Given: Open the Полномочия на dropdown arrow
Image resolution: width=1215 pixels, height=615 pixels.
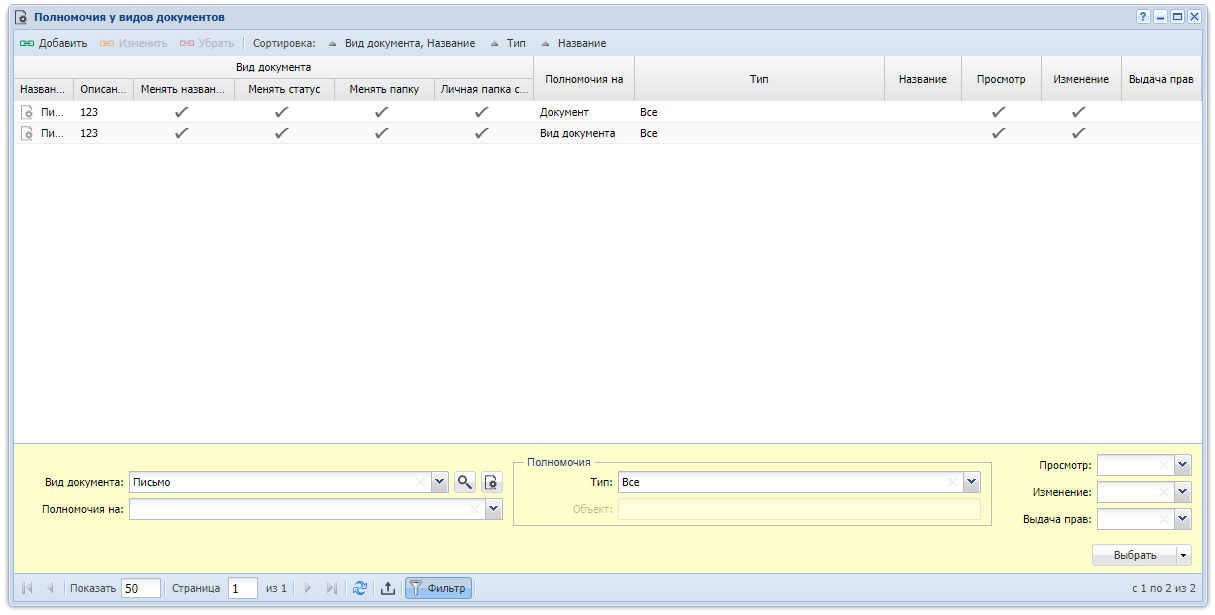Looking at the screenshot, I should click(x=494, y=509).
